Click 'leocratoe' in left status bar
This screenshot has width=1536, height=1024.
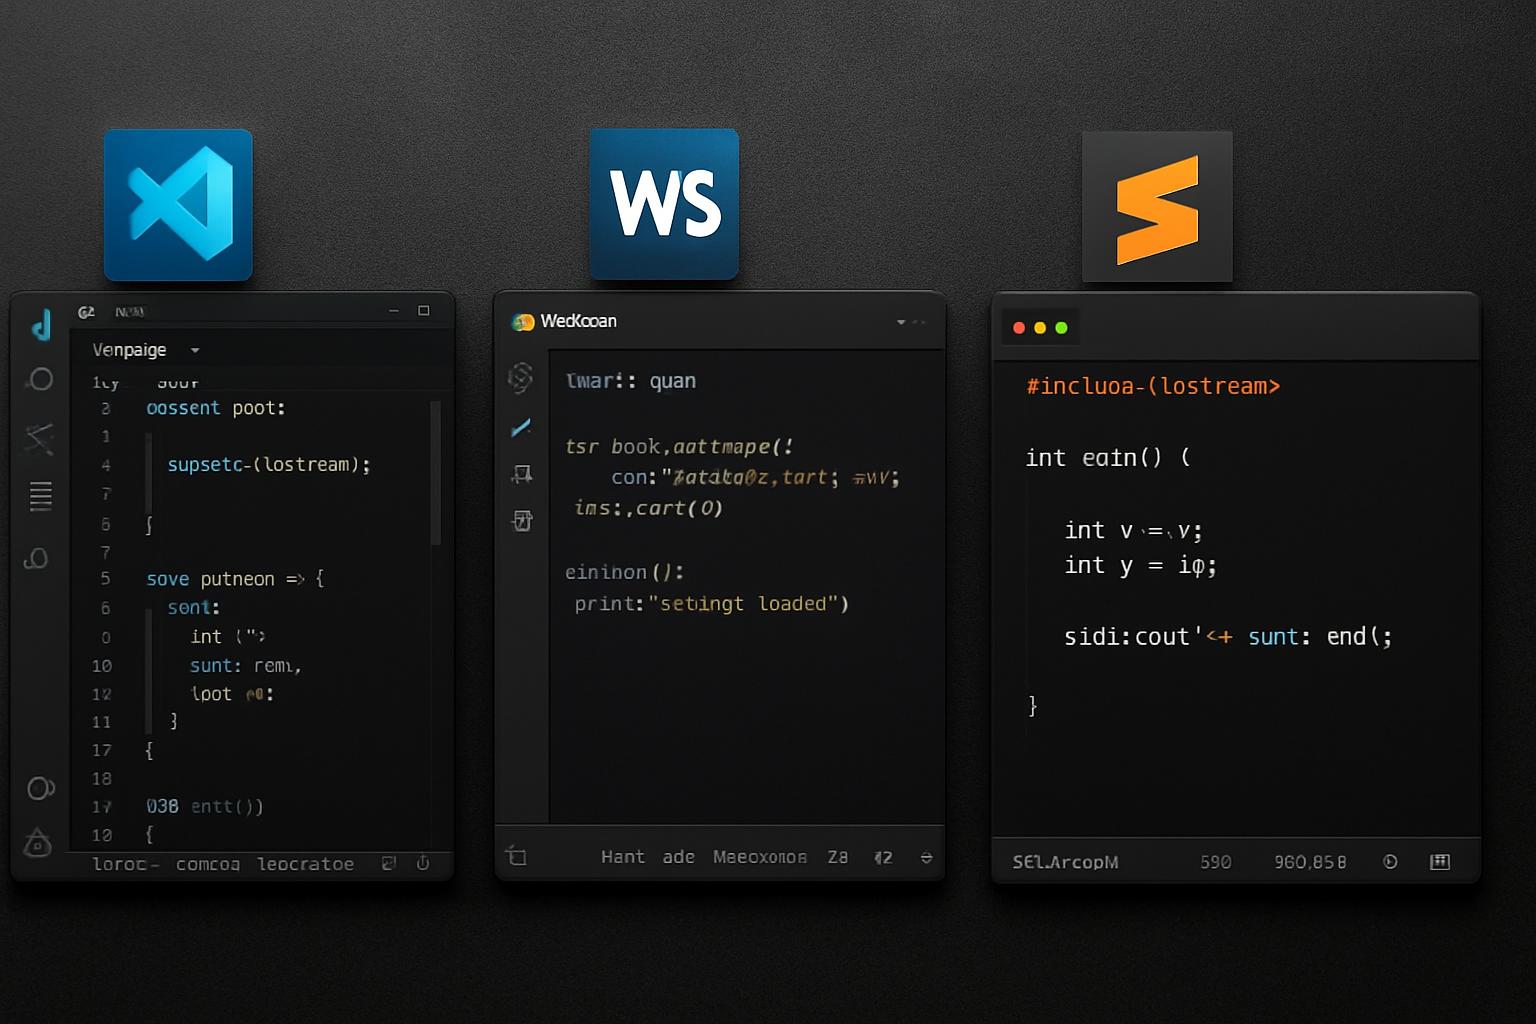[x=305, y=864]
